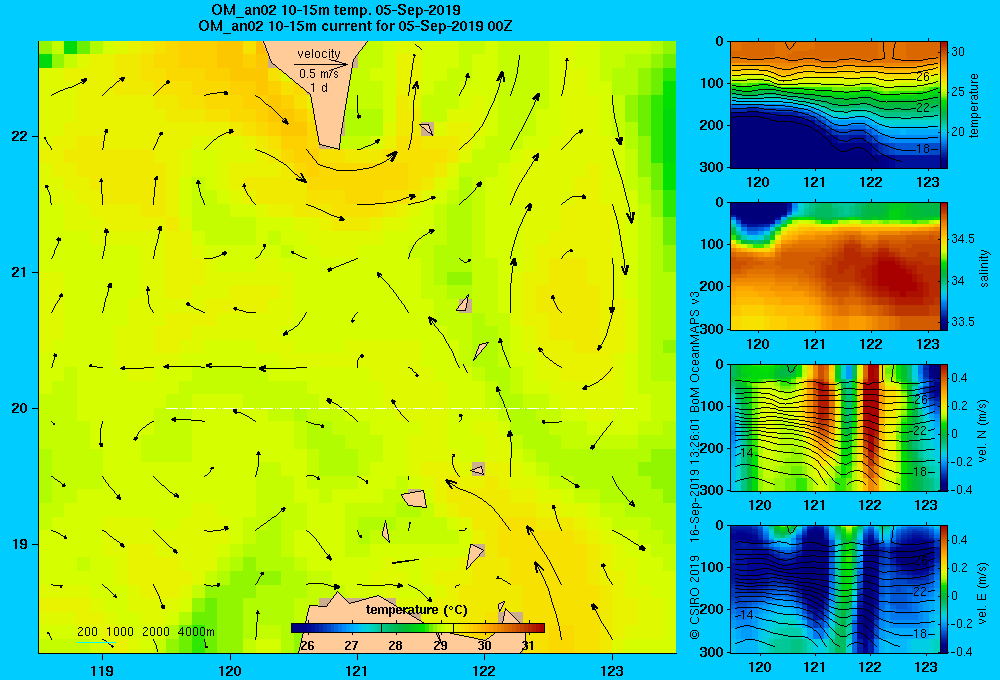The image size is (1000, 680).
Task: Click the 'velocity' legend label
Action: pos(319,54)
